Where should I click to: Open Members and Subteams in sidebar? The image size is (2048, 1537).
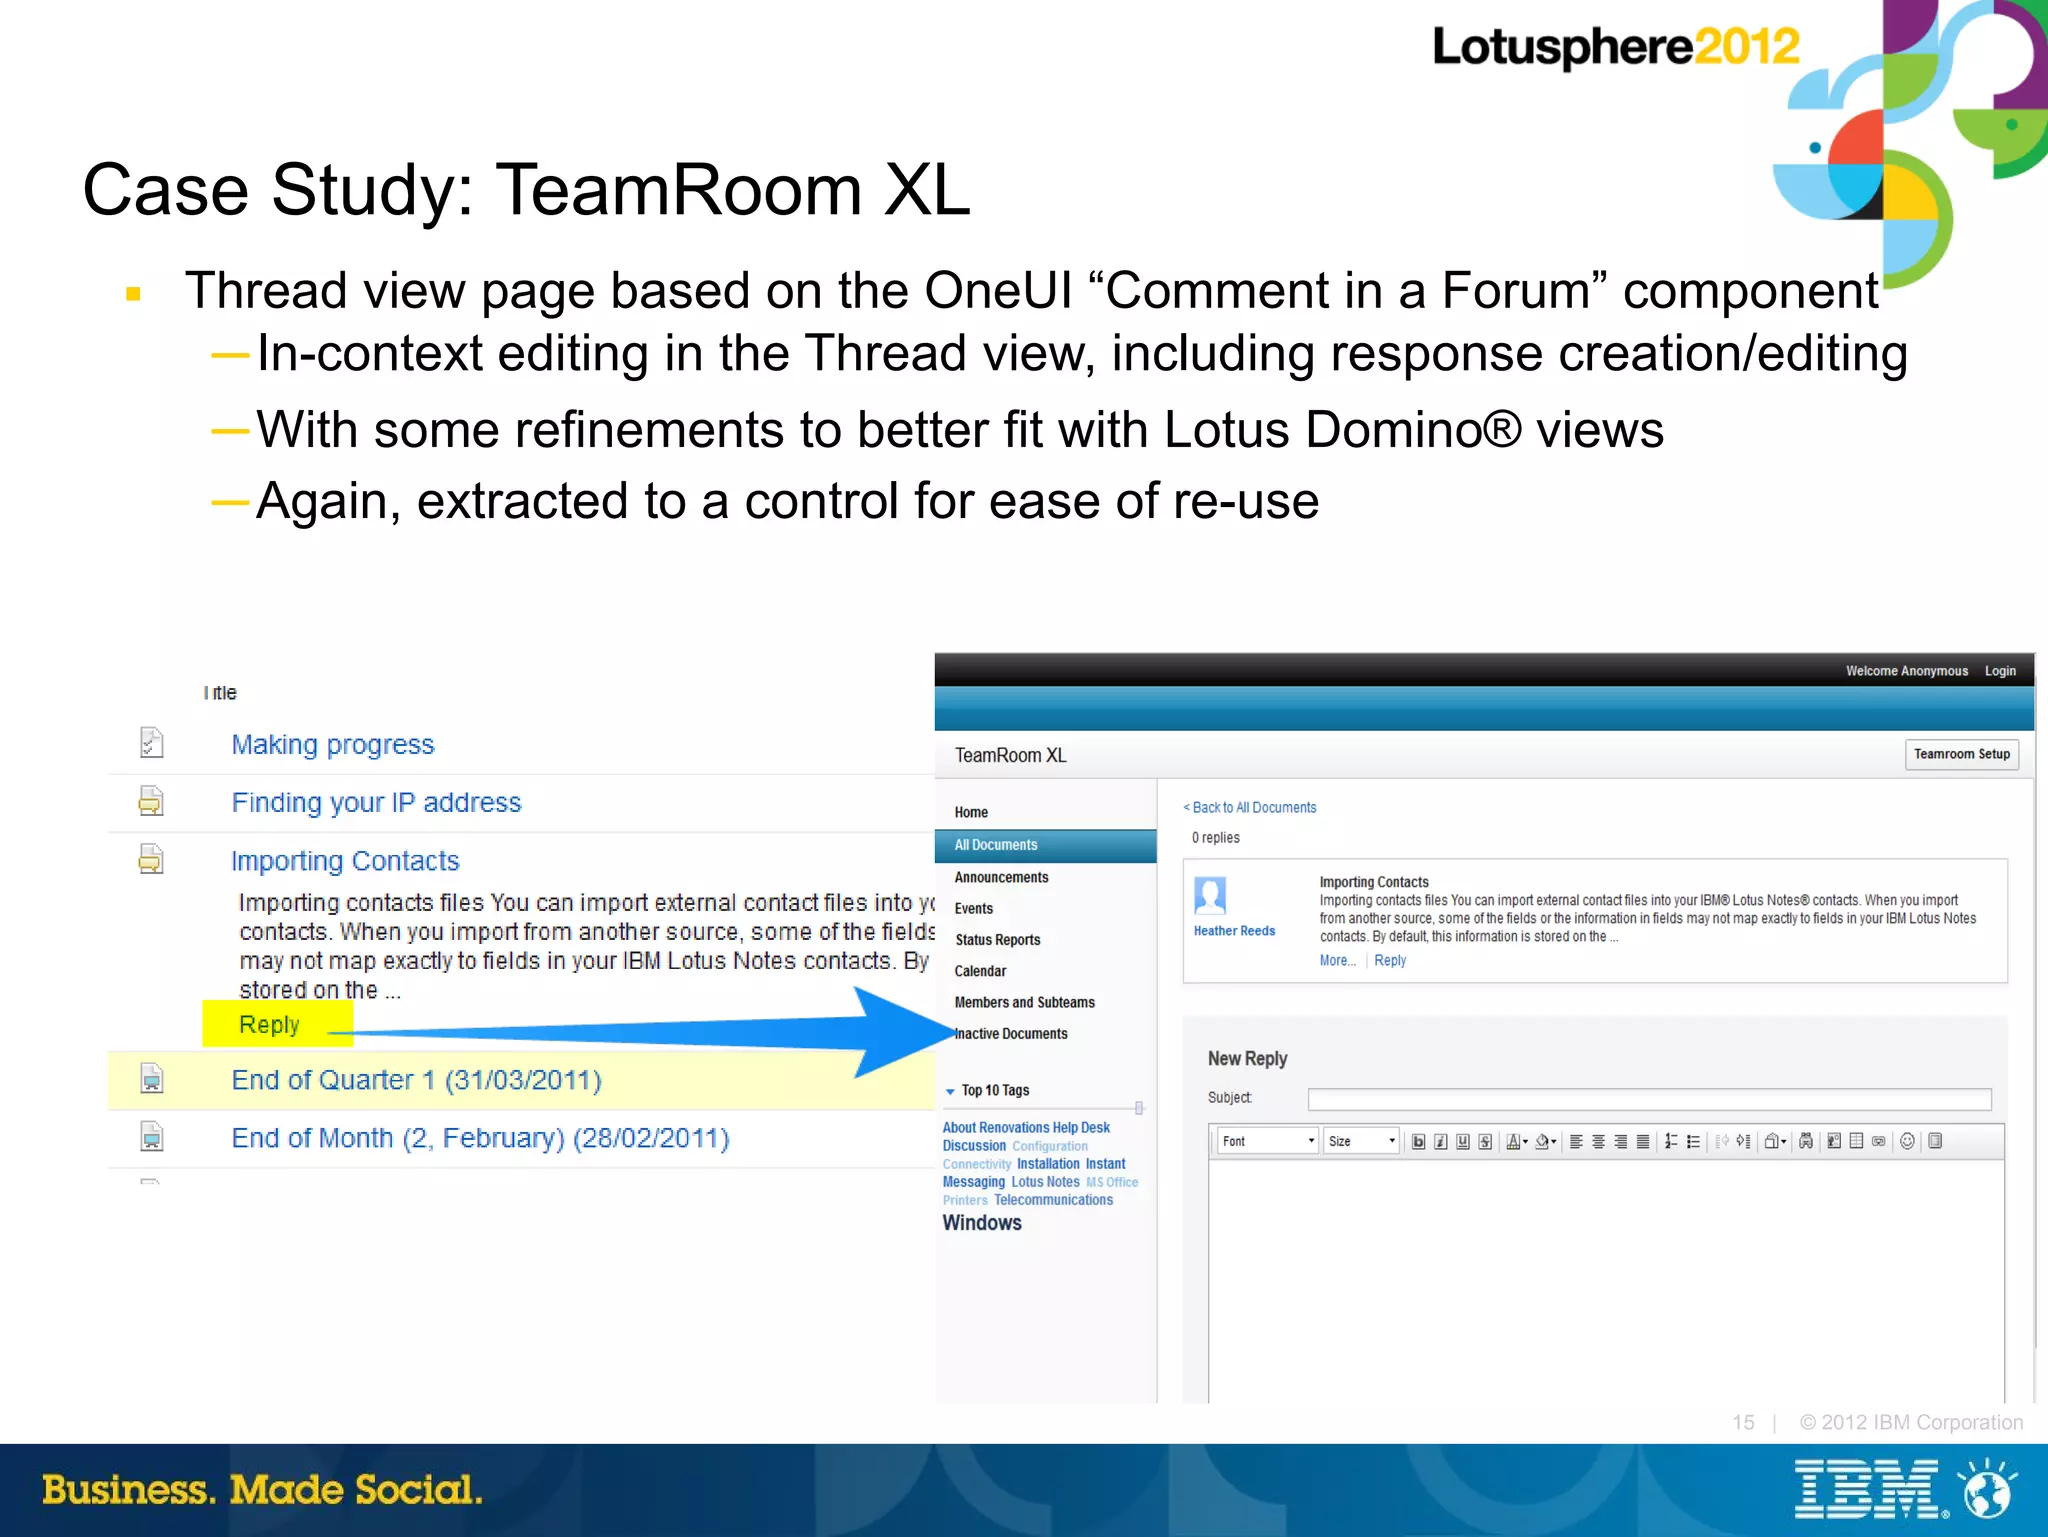(x=1024, y=1002)
